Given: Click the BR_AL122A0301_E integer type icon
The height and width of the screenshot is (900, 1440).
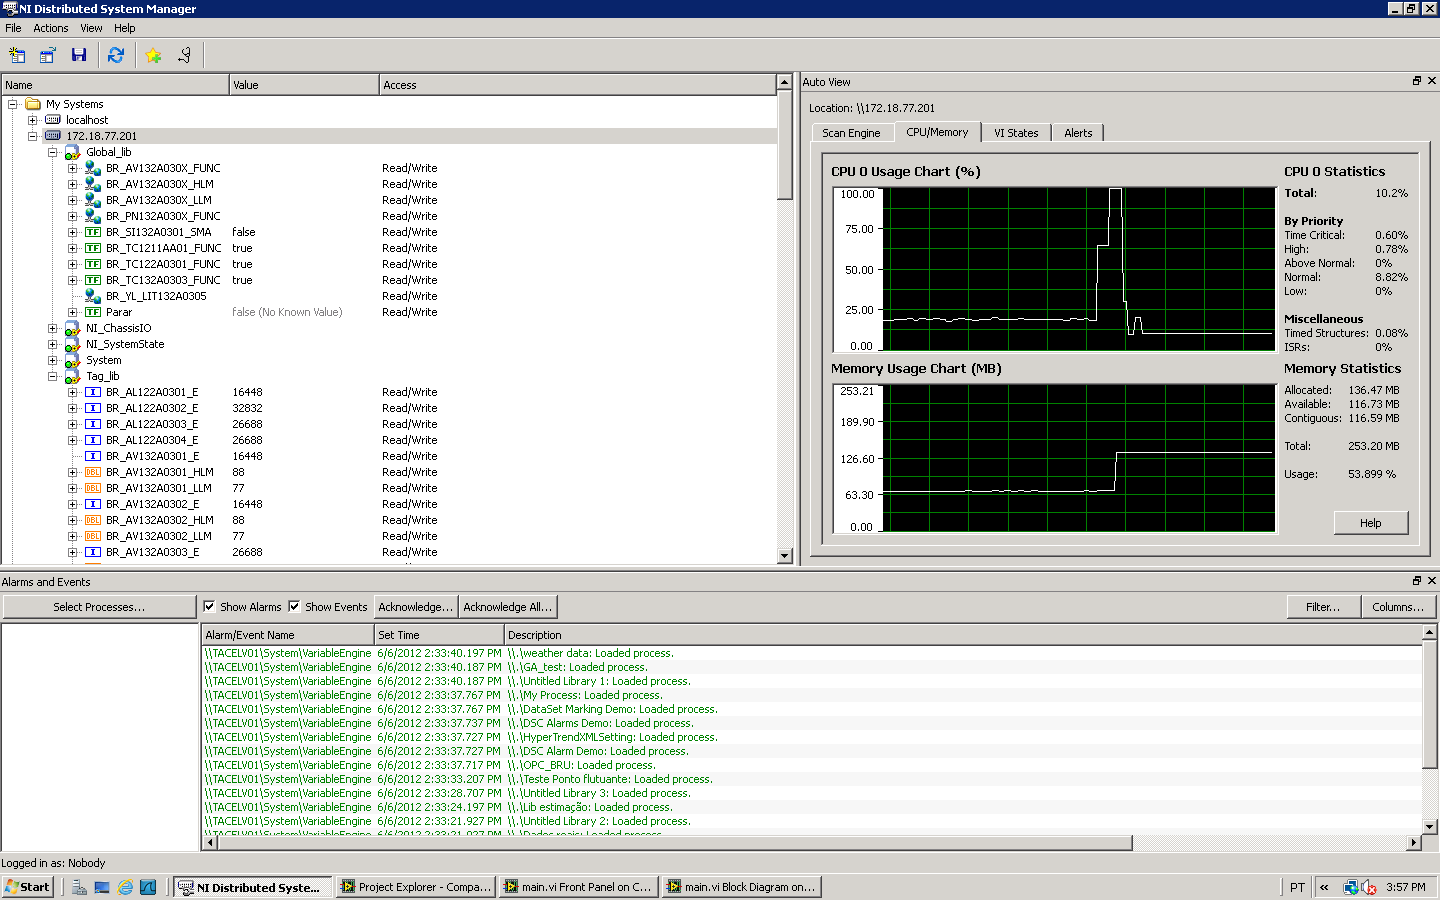Looking at the screenshot, I should pyautogui.click(x=92, y=392).
